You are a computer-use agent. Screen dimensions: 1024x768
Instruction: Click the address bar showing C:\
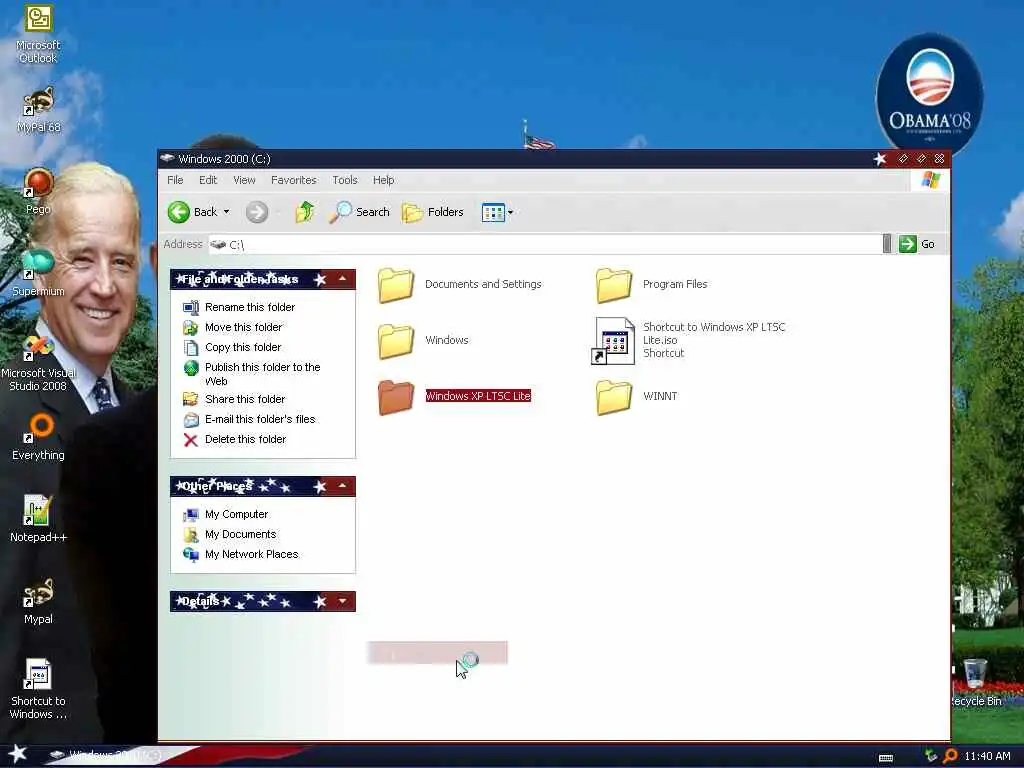tap(545, 244)
